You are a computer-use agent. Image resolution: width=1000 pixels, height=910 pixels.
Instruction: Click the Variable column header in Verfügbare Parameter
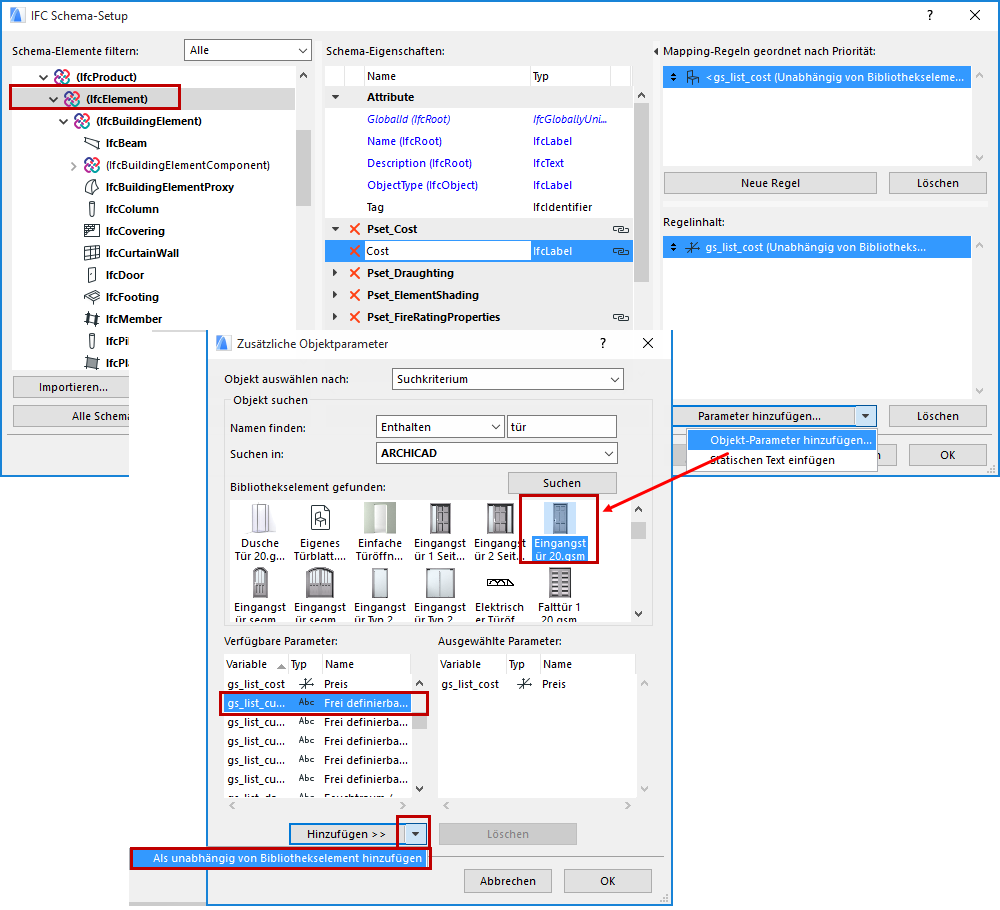(256, 664)
